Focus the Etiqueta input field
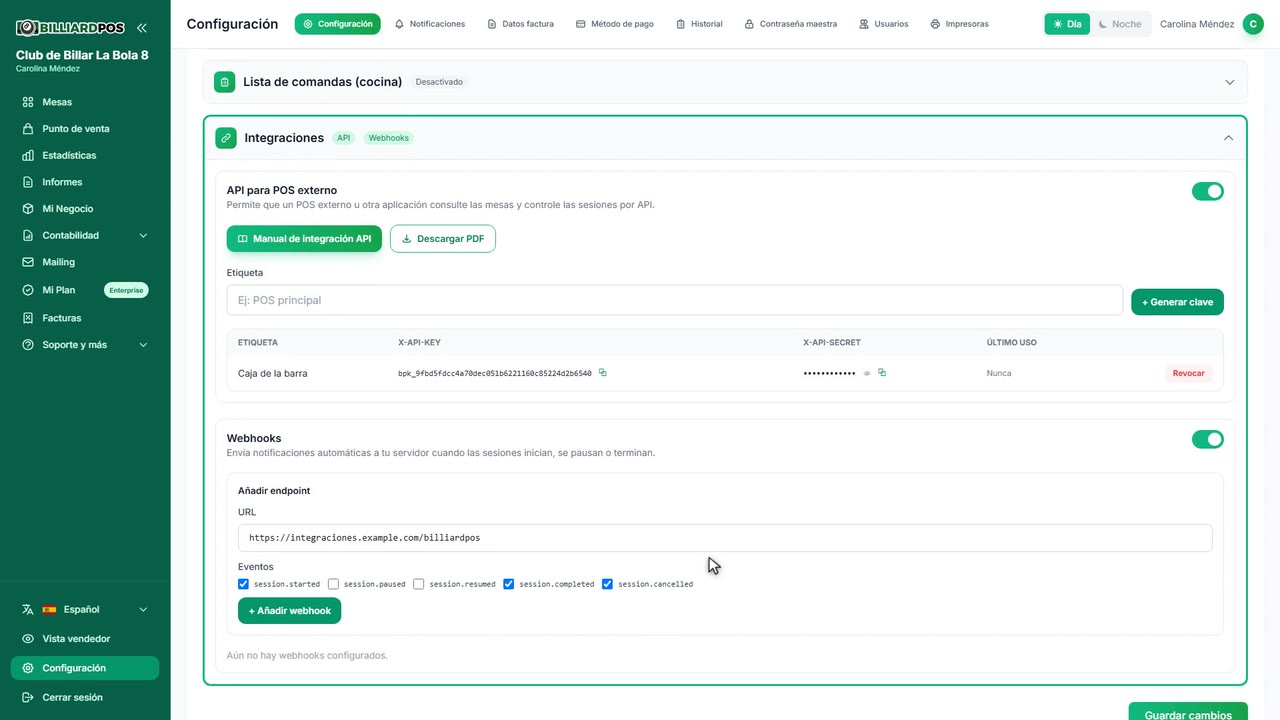 click(x=675, y=300)
